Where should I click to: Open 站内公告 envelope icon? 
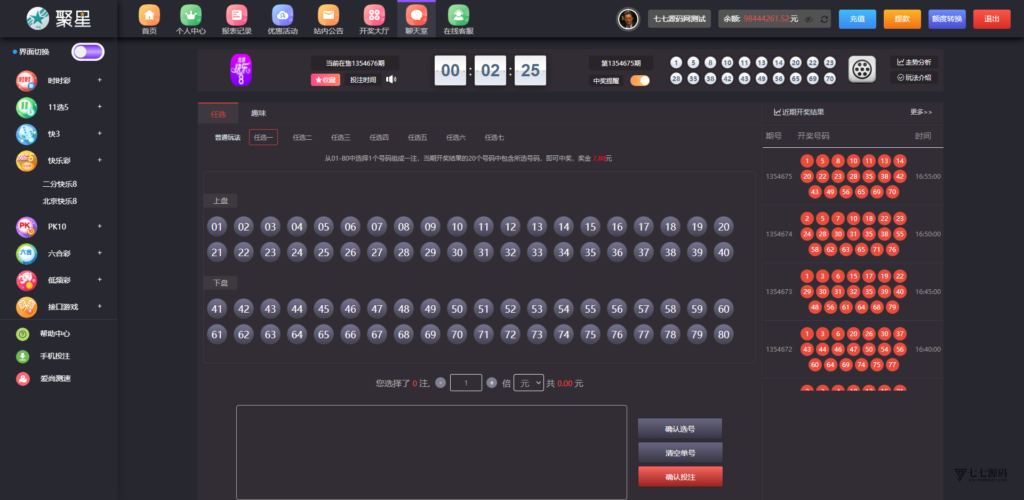(327, 16)
